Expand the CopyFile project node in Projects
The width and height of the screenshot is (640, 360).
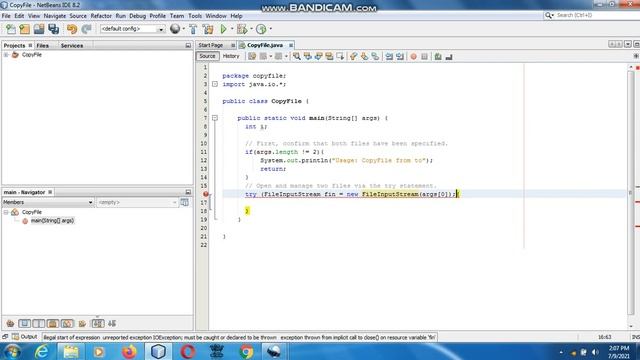(6, 55)
